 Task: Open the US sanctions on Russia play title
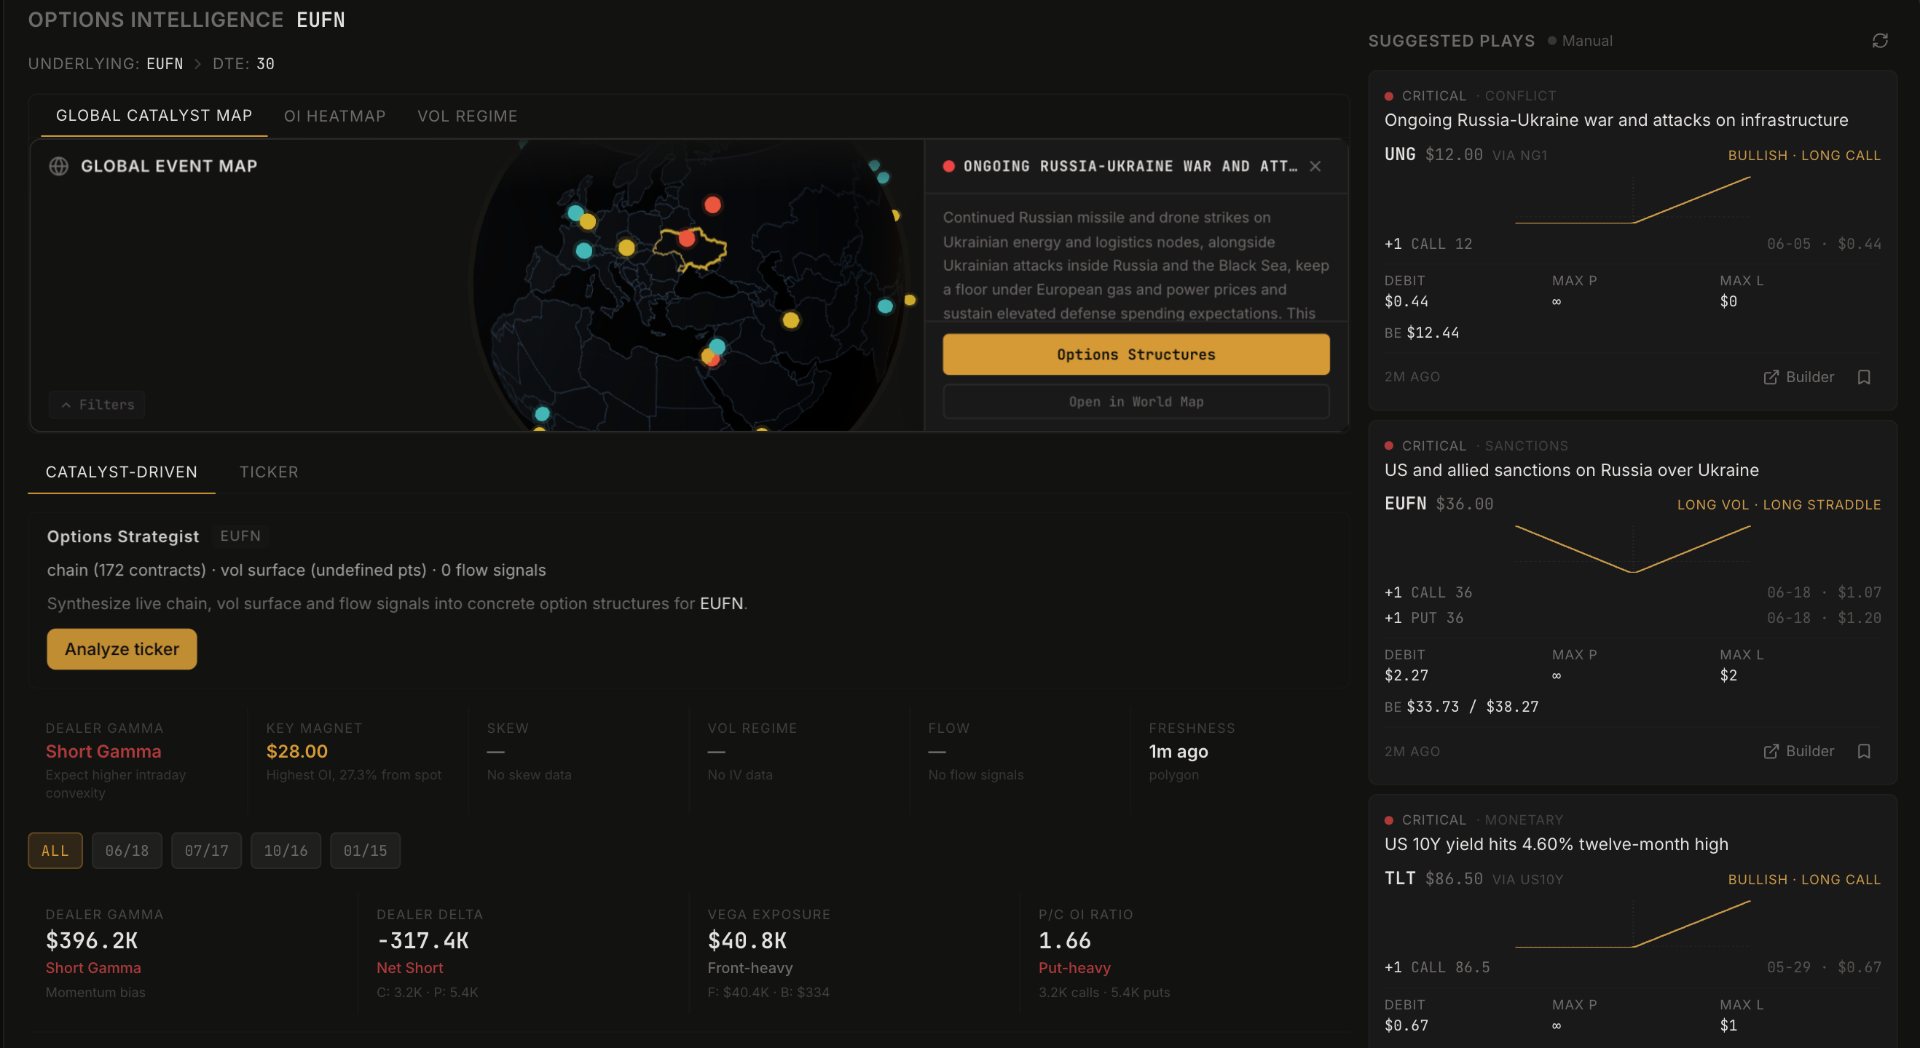(x=1571, y=470)
